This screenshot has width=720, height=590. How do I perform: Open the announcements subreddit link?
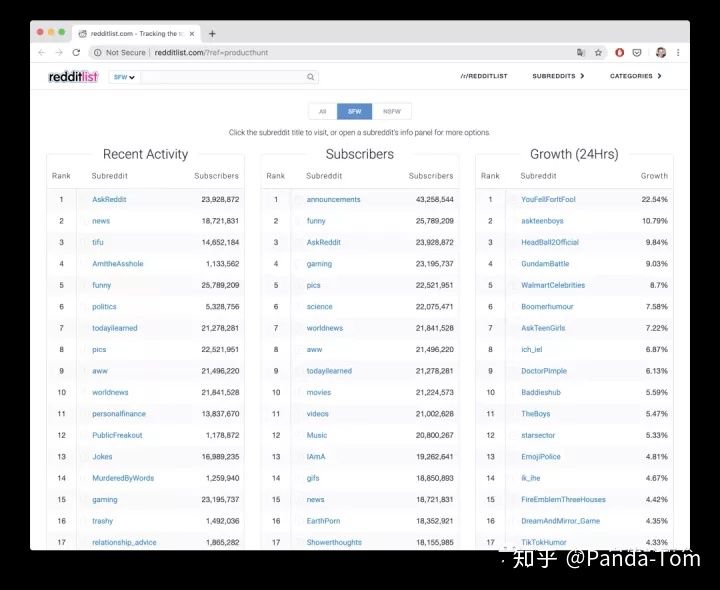(x=333, y=199)
